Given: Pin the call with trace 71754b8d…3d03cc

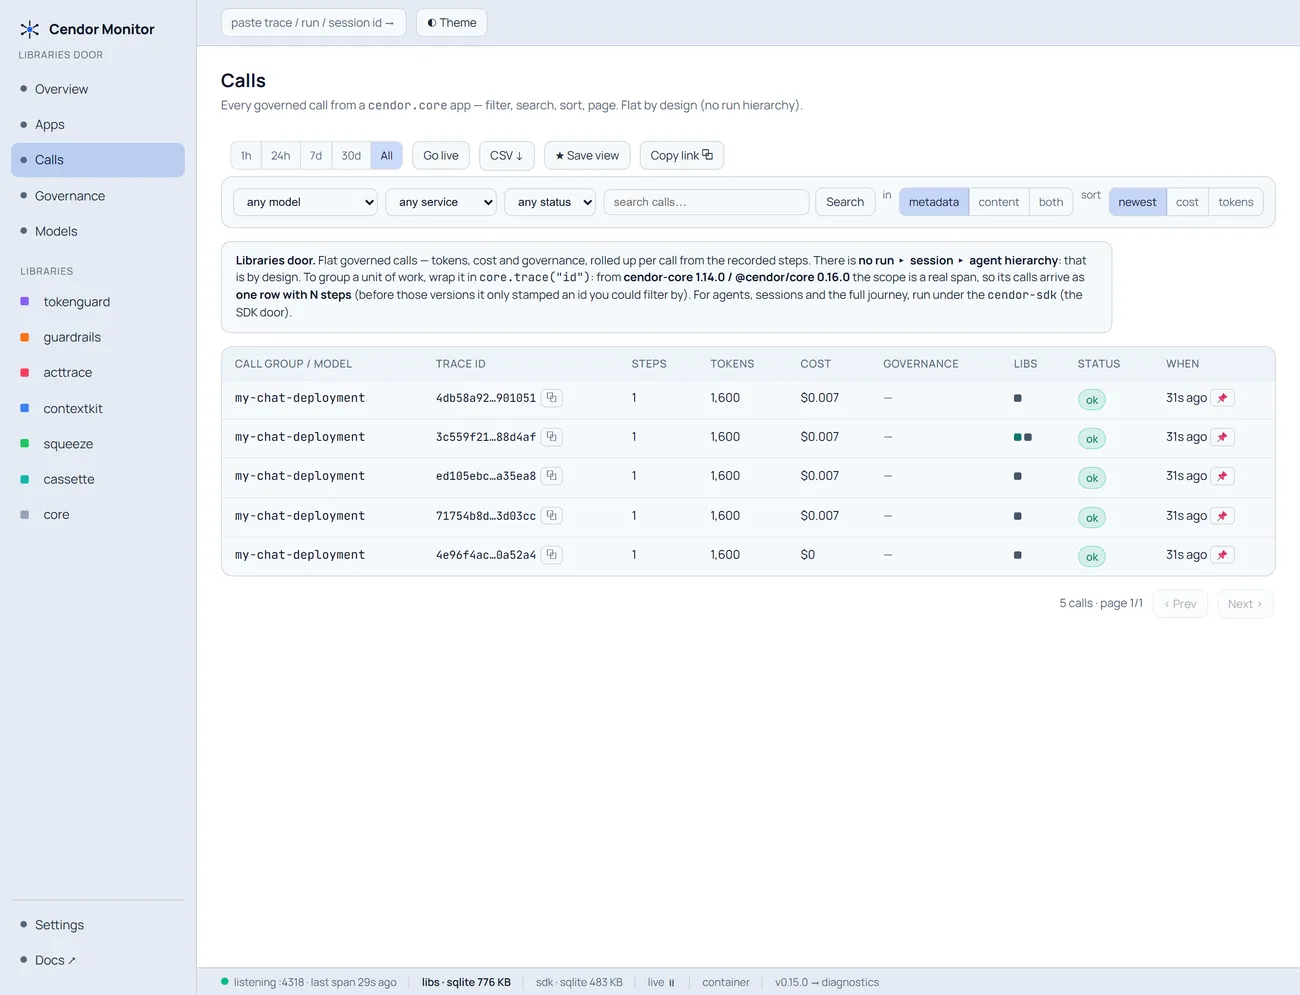Looking at the screenshot, I should click(1222, 516).
